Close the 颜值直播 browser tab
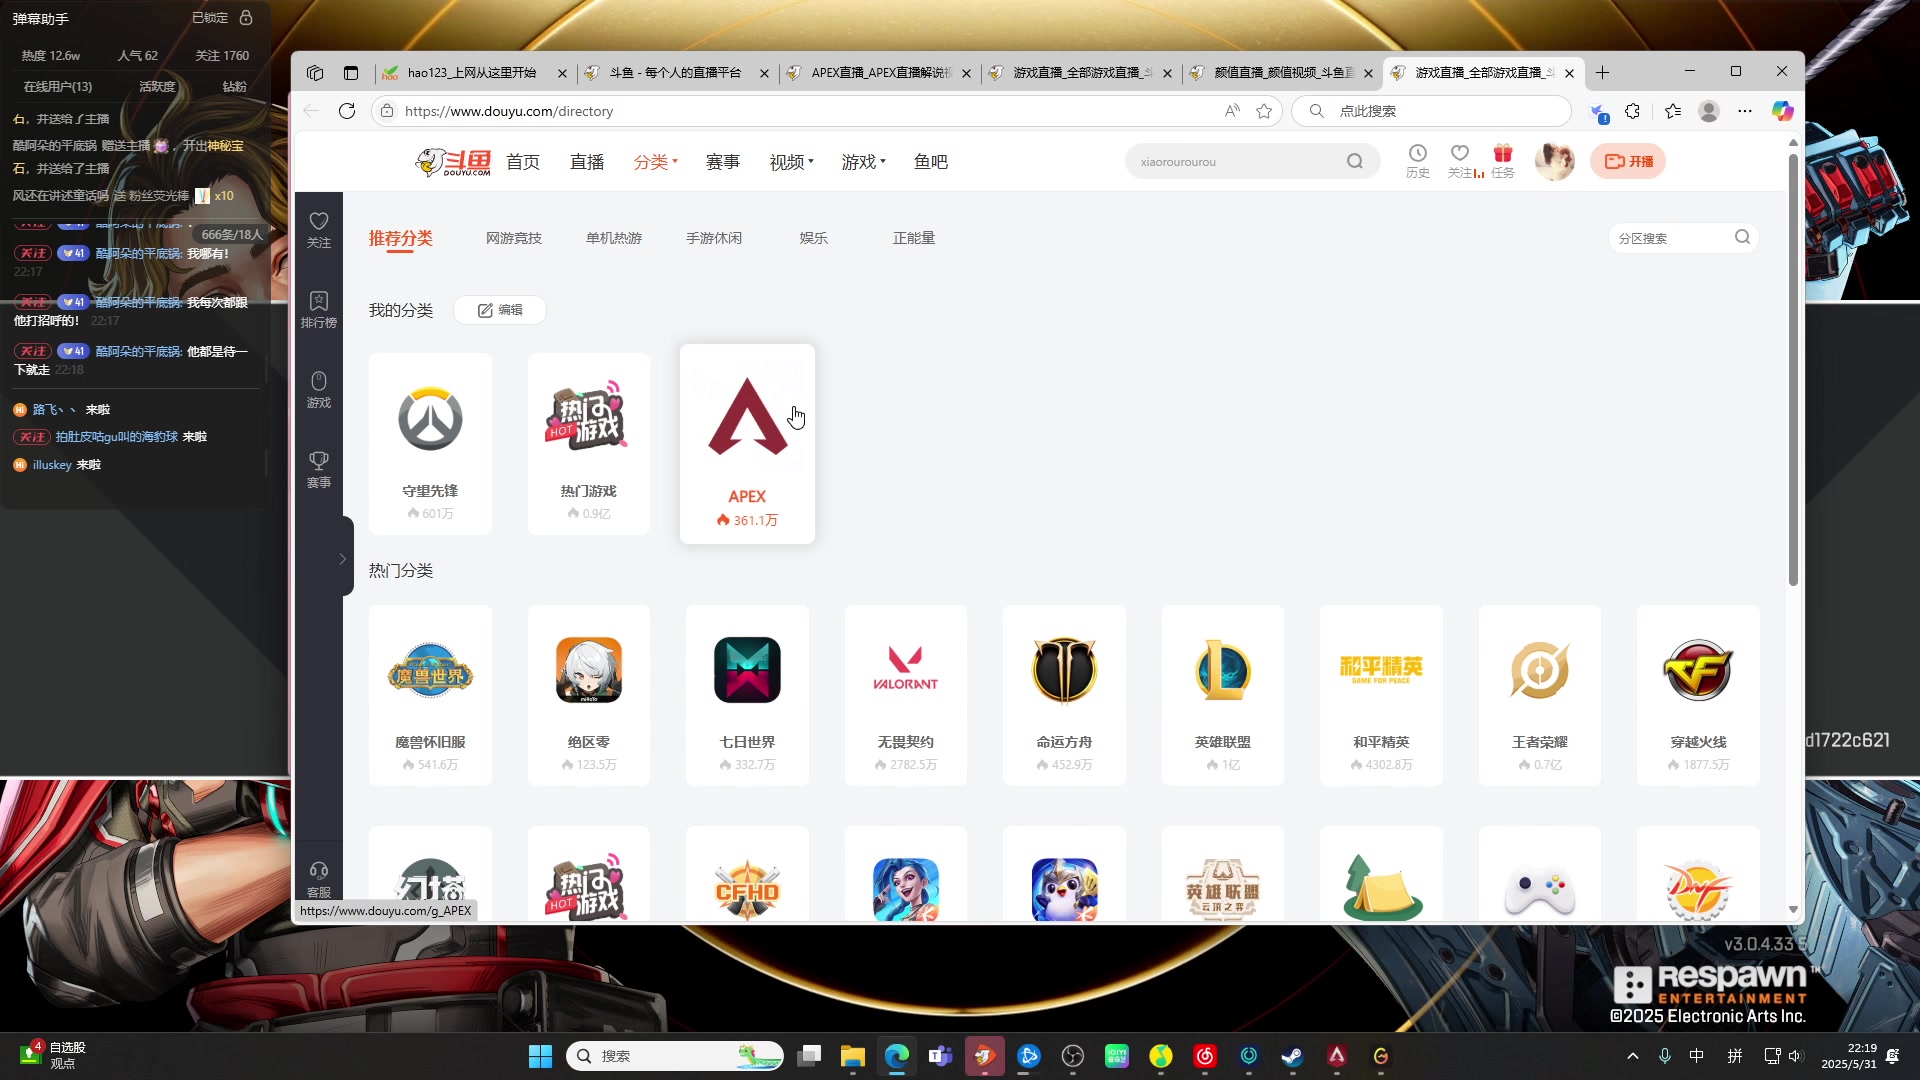 pos(1368,73)
